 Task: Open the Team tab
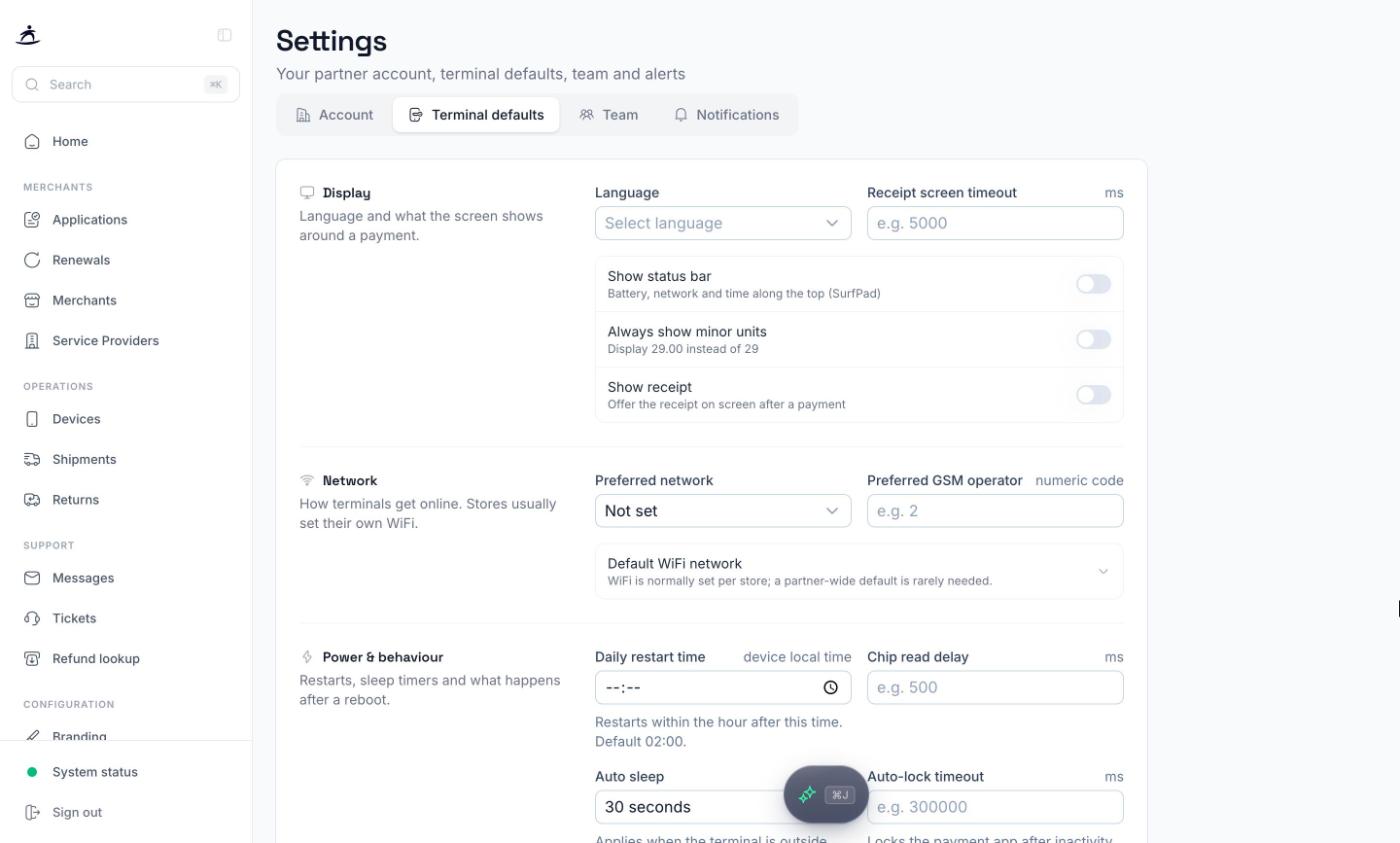coord(609,115)
